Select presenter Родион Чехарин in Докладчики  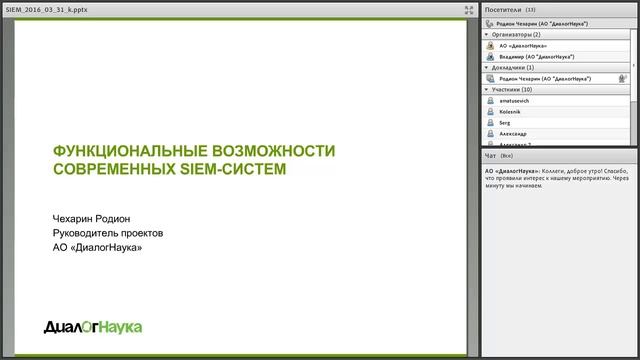(556, 78)
